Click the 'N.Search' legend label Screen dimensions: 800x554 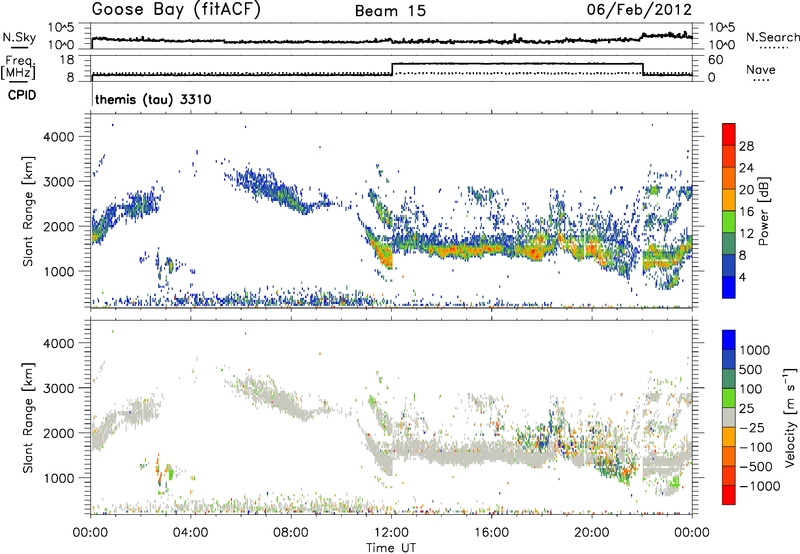[x=772, y=37]
